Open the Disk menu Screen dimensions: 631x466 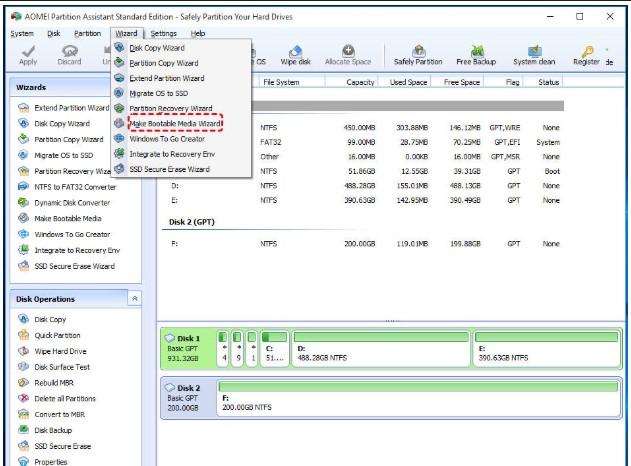point(54,33)
